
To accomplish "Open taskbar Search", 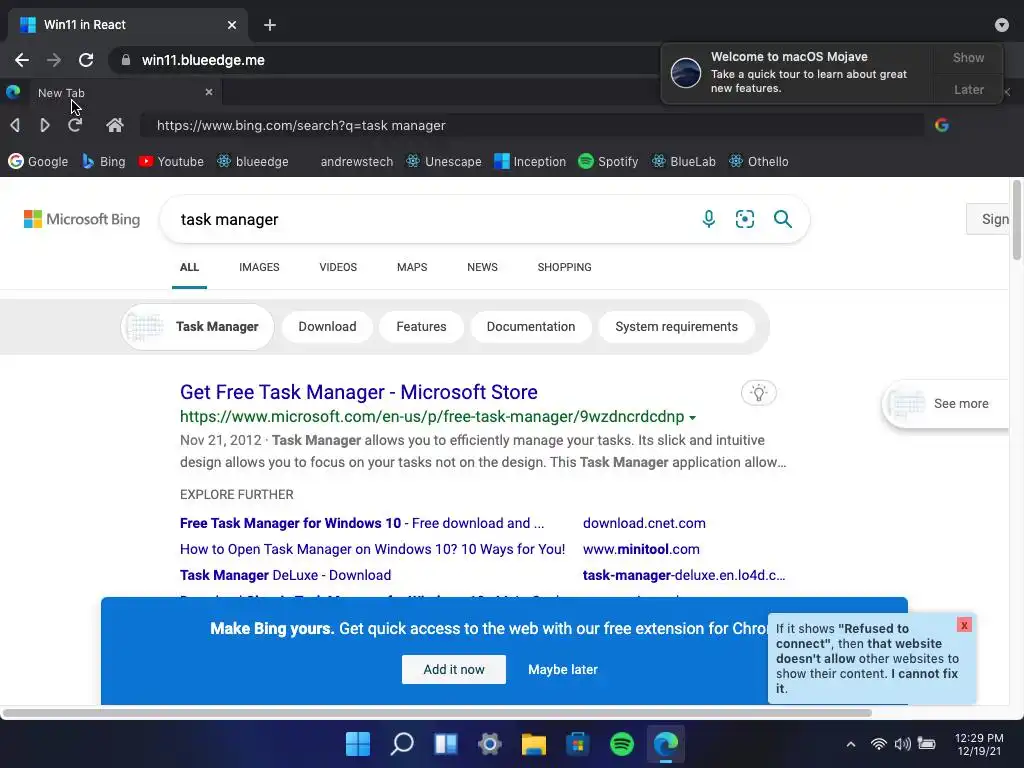I will click(x=402, y=744).
